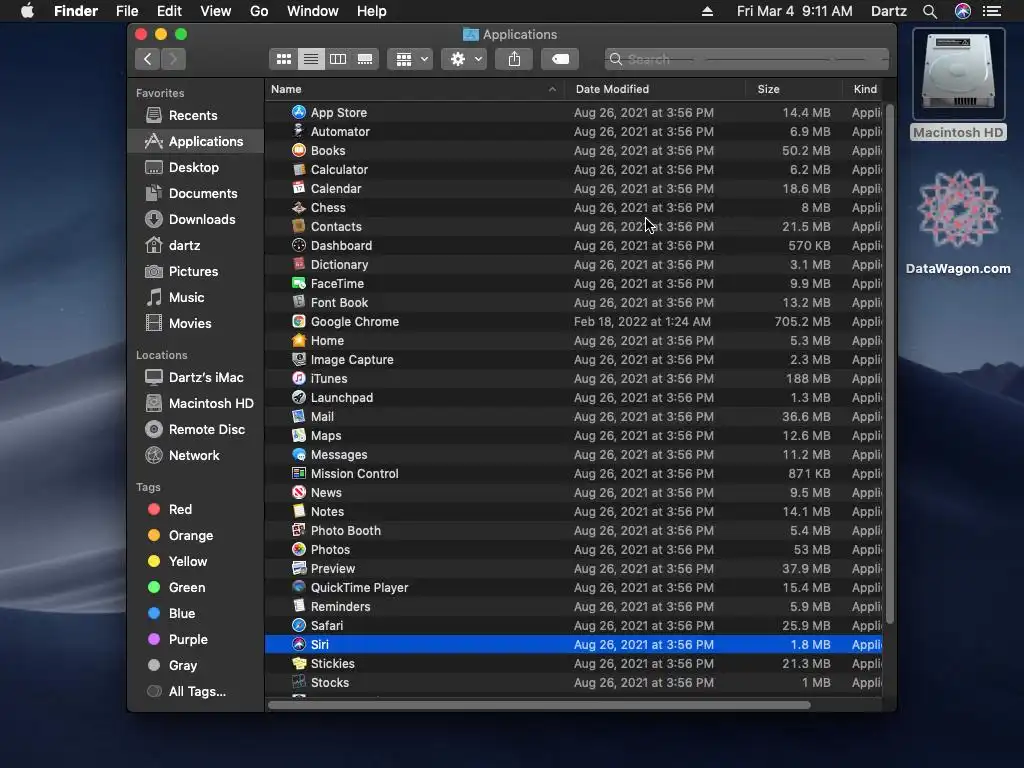
Task: Switch to gallery view in Finder toolbar
Action: tap(365, 59)
